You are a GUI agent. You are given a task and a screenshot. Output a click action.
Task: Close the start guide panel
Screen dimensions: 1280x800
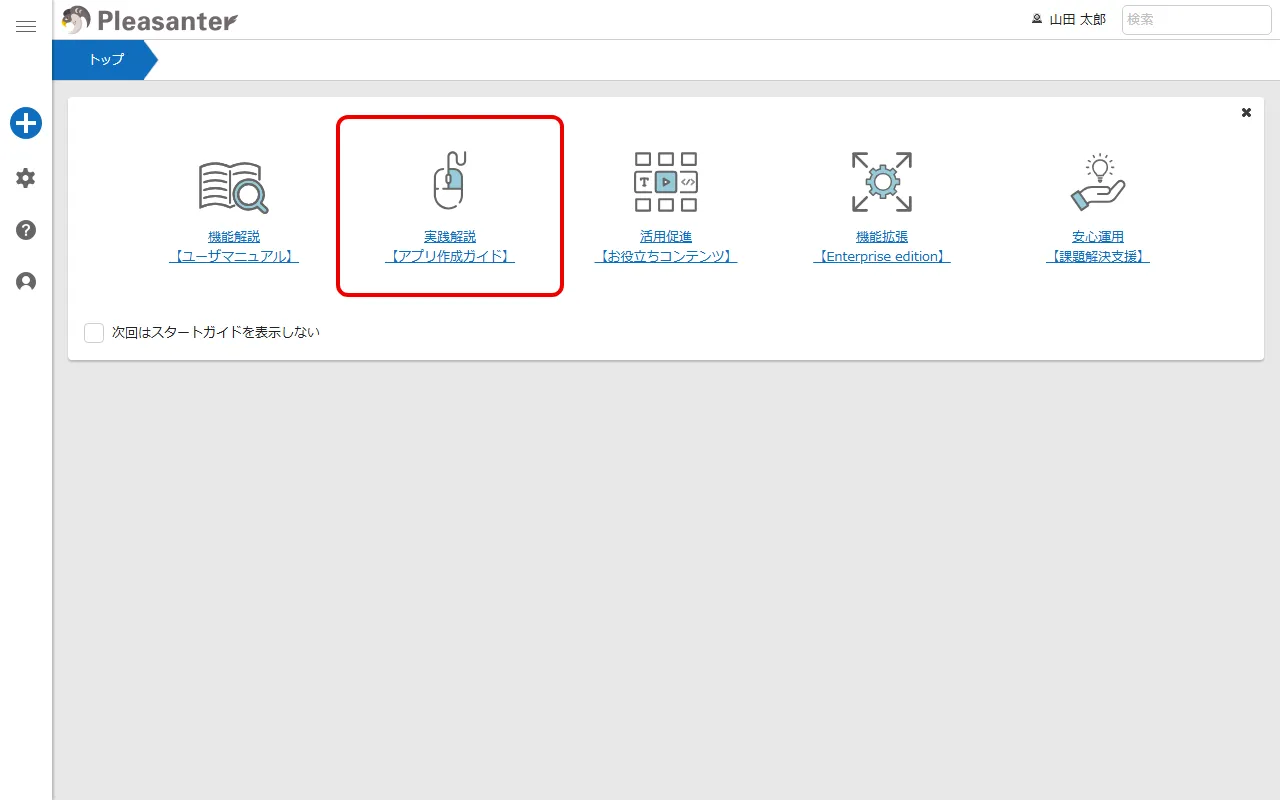(1246, 113)
